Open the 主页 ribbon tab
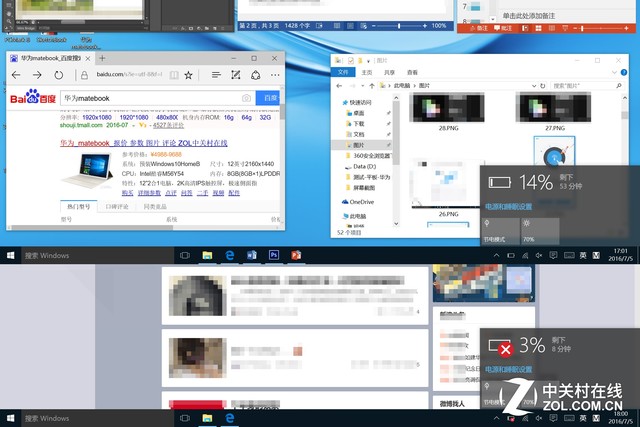This screenshot has height=427, width=640. [x=367, y=72]
